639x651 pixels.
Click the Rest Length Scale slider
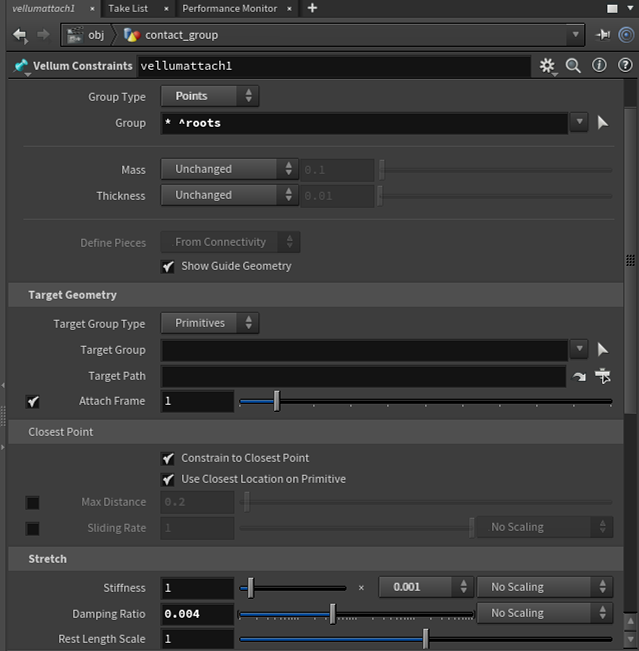[x=425, y=639]
